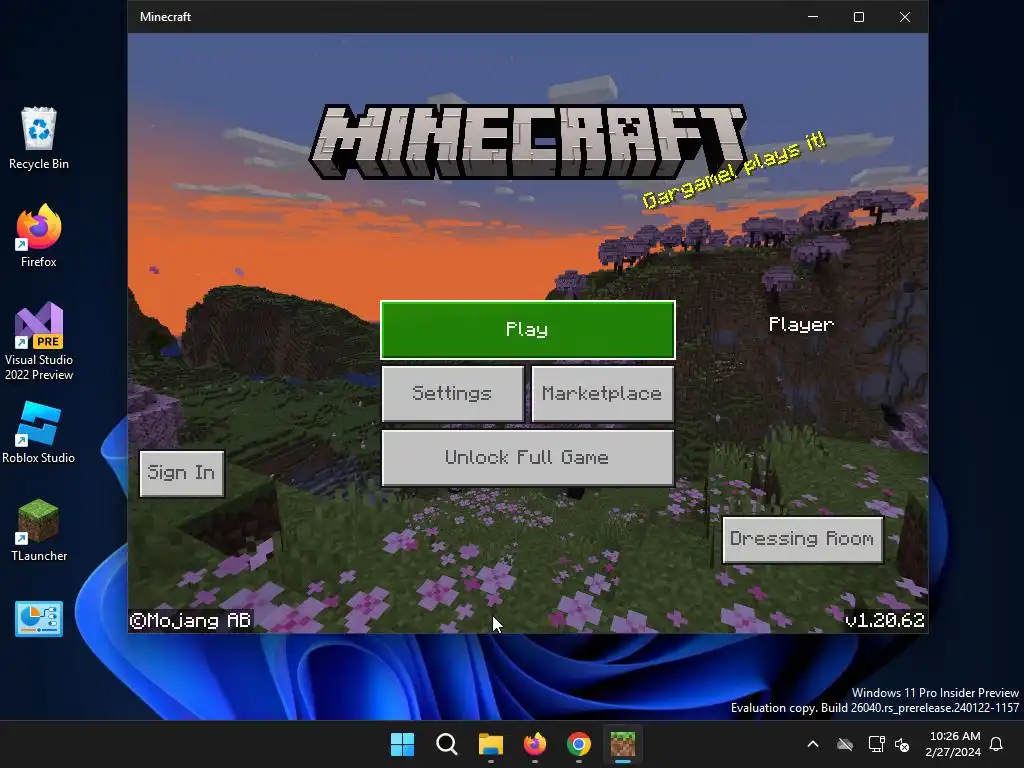1024x768 pixels.
Task: Open taskbar Search
Action: tap(447, 744)
